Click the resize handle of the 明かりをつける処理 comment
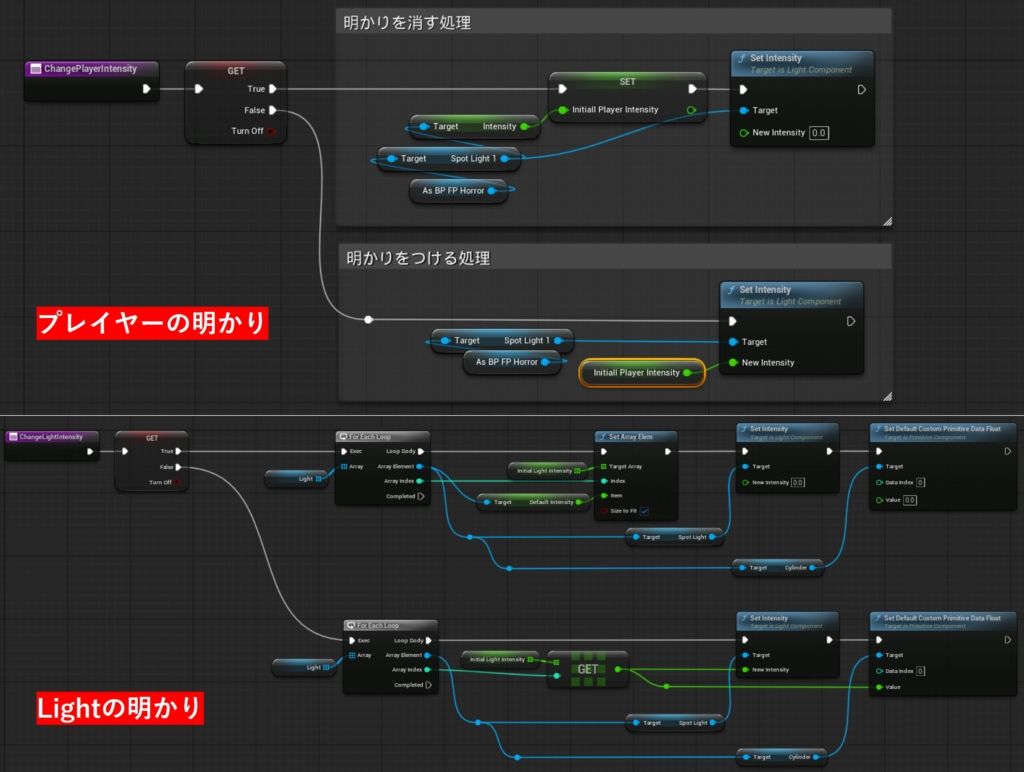This screenshot has width=1024, height=772. point(887,396)
